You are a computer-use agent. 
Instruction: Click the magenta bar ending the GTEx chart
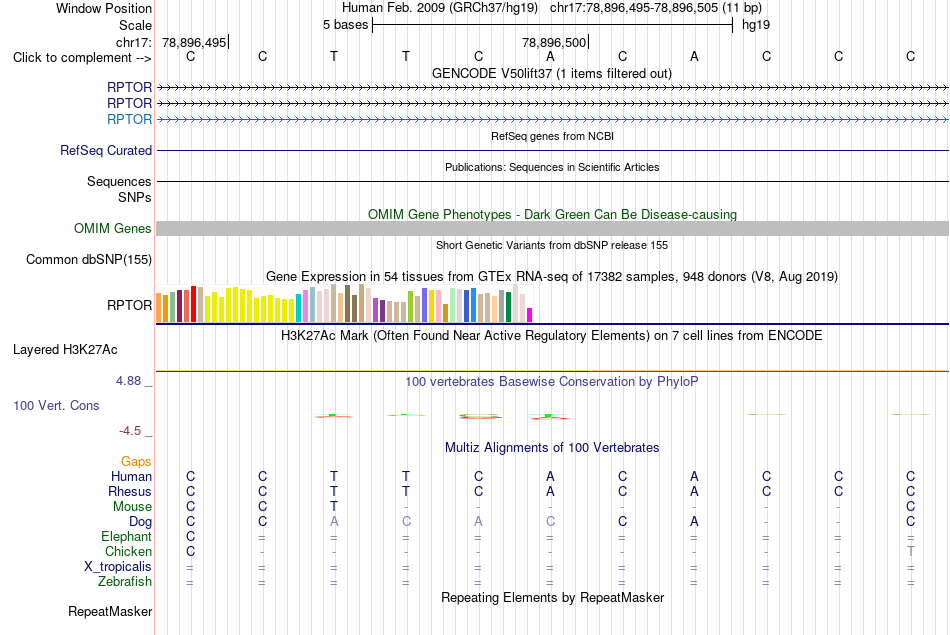(x=530, y=315)
